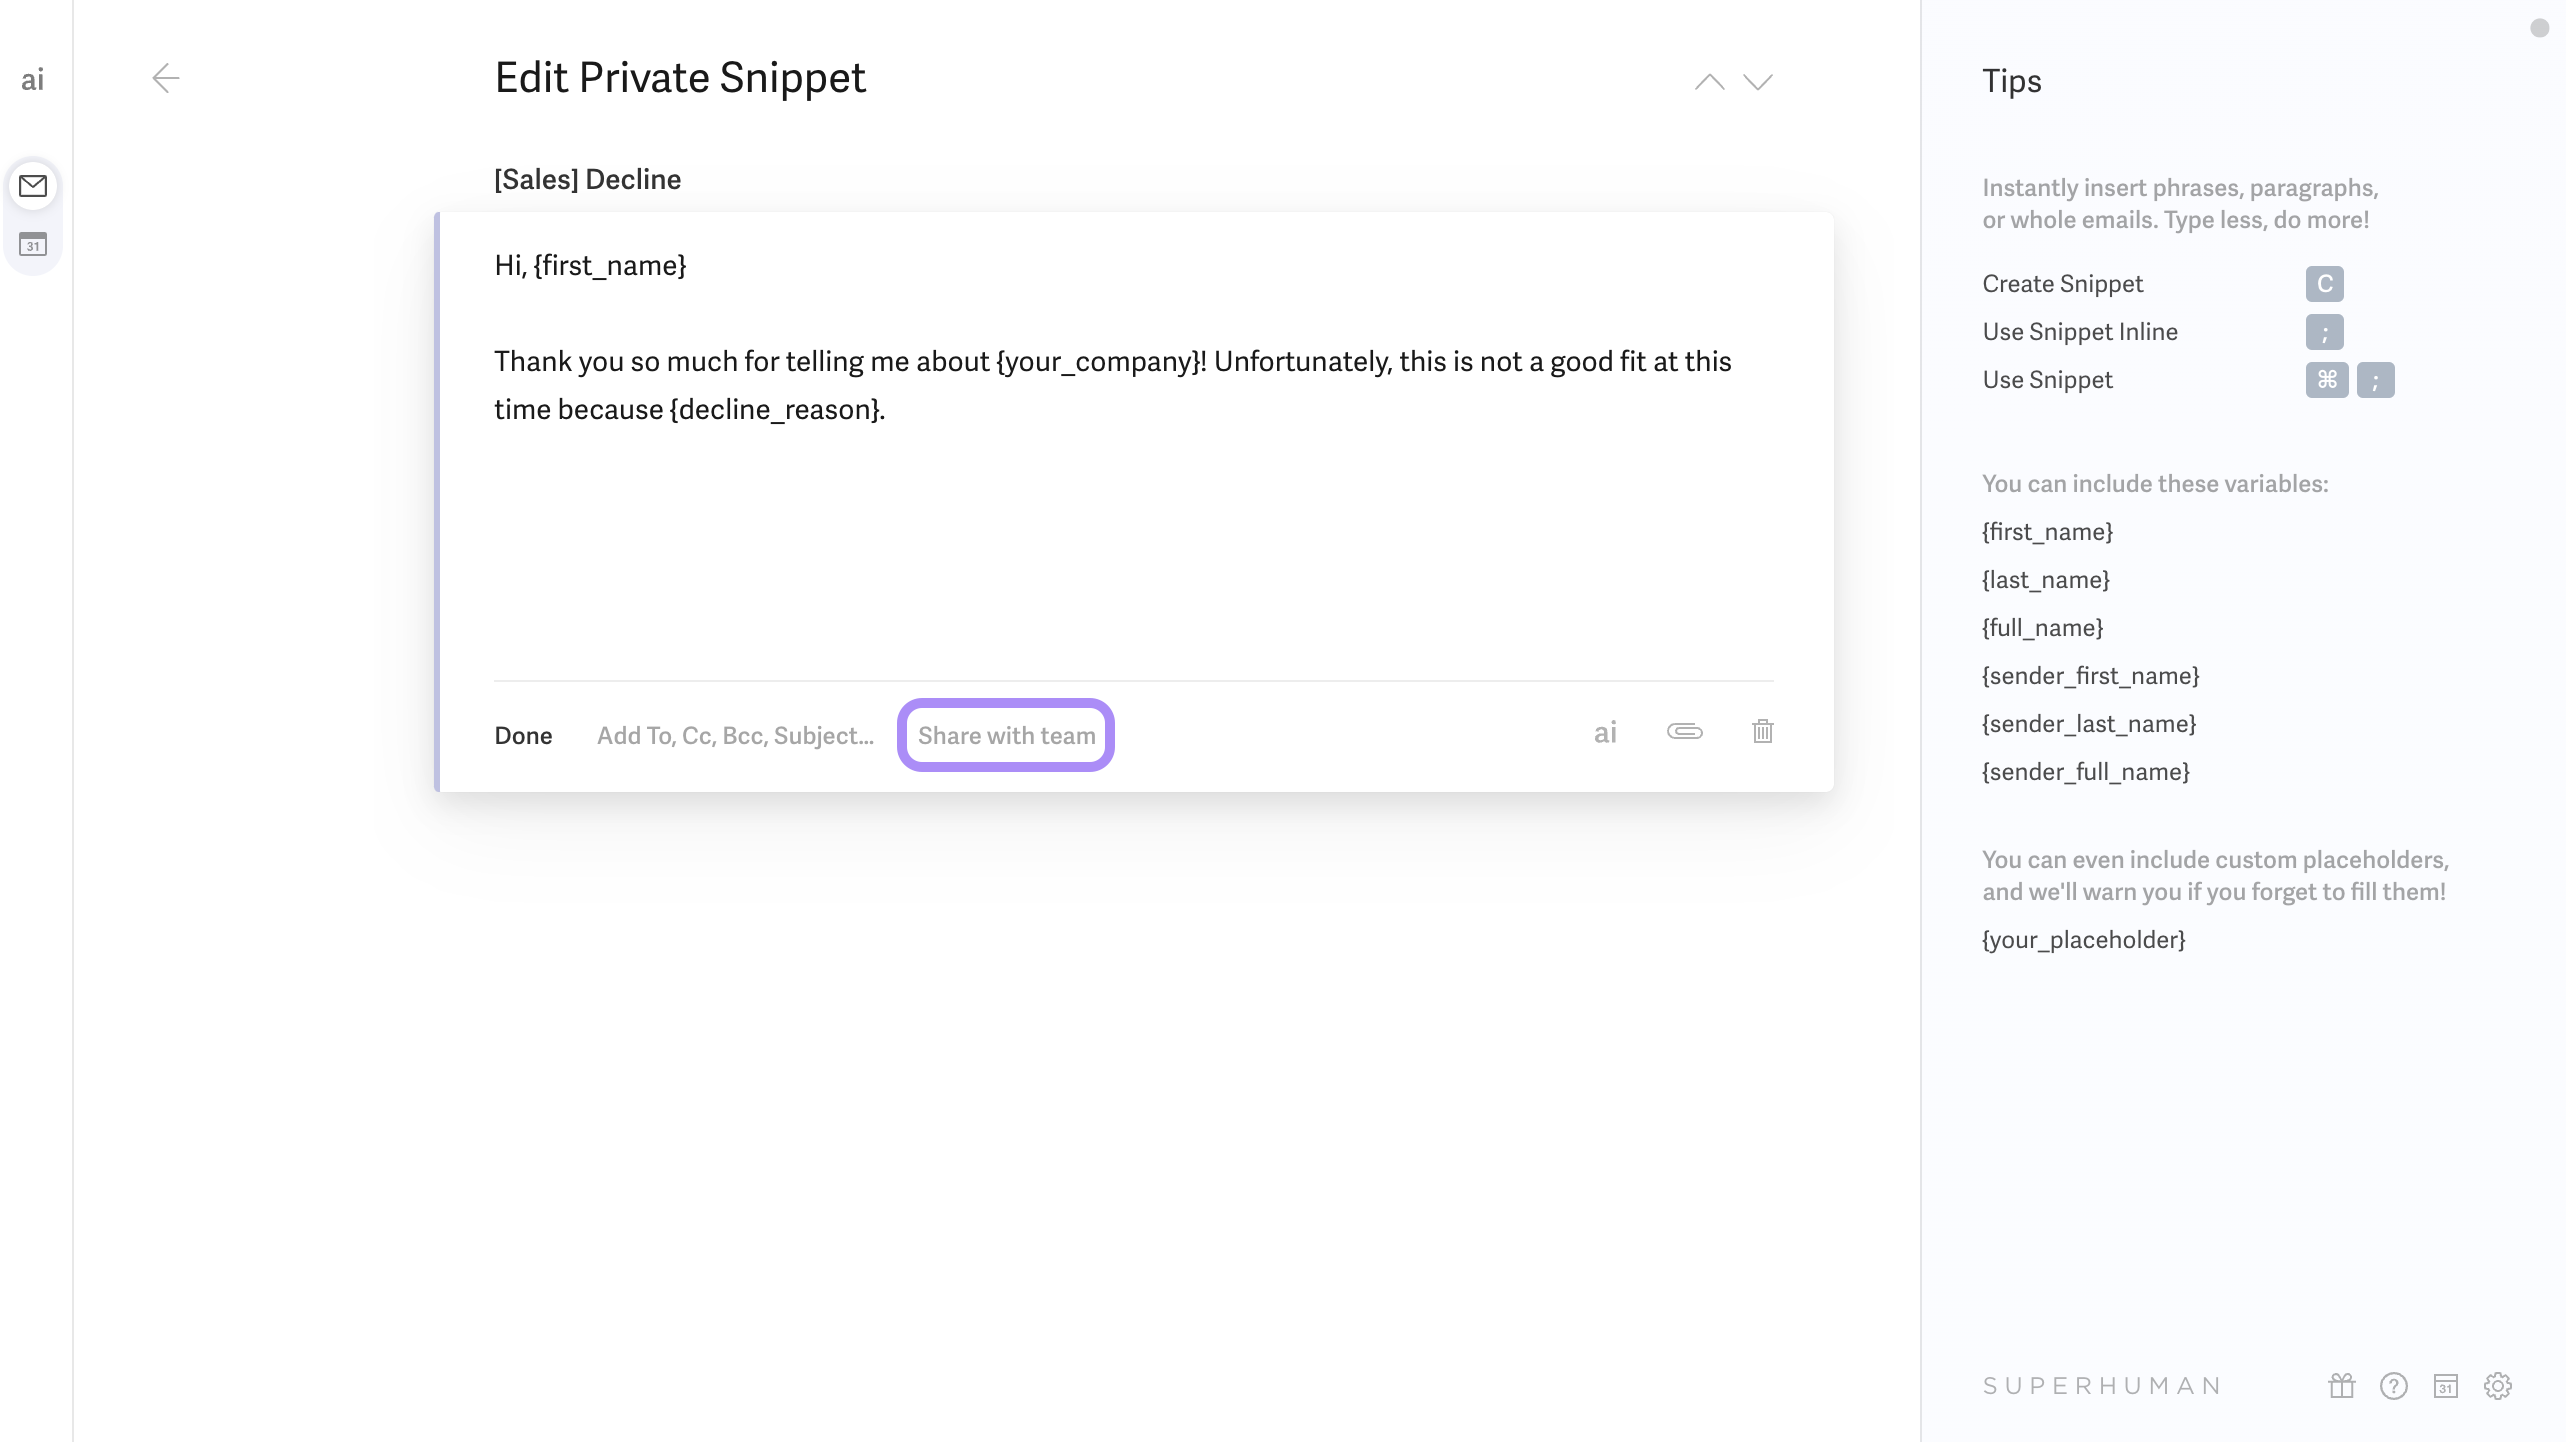
Task: Go to previous snippet with up chevron
Action: [1709, 82]
